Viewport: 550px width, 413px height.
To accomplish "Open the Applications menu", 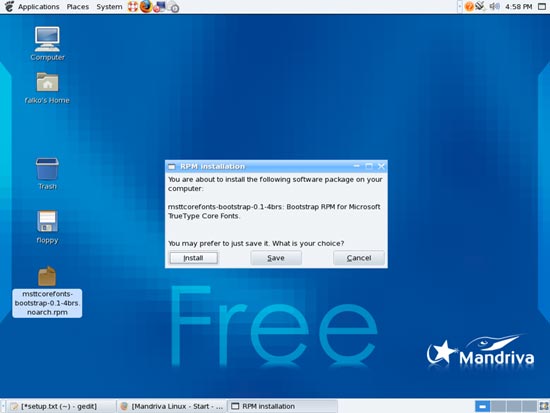I will click(39, 7).
